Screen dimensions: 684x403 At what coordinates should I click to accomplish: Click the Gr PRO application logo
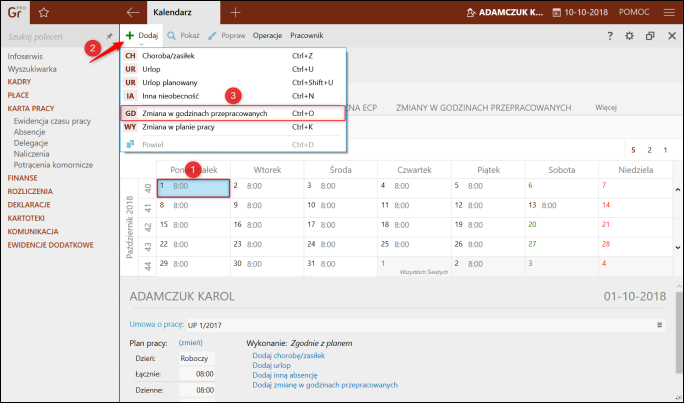[x=15, y=12]
